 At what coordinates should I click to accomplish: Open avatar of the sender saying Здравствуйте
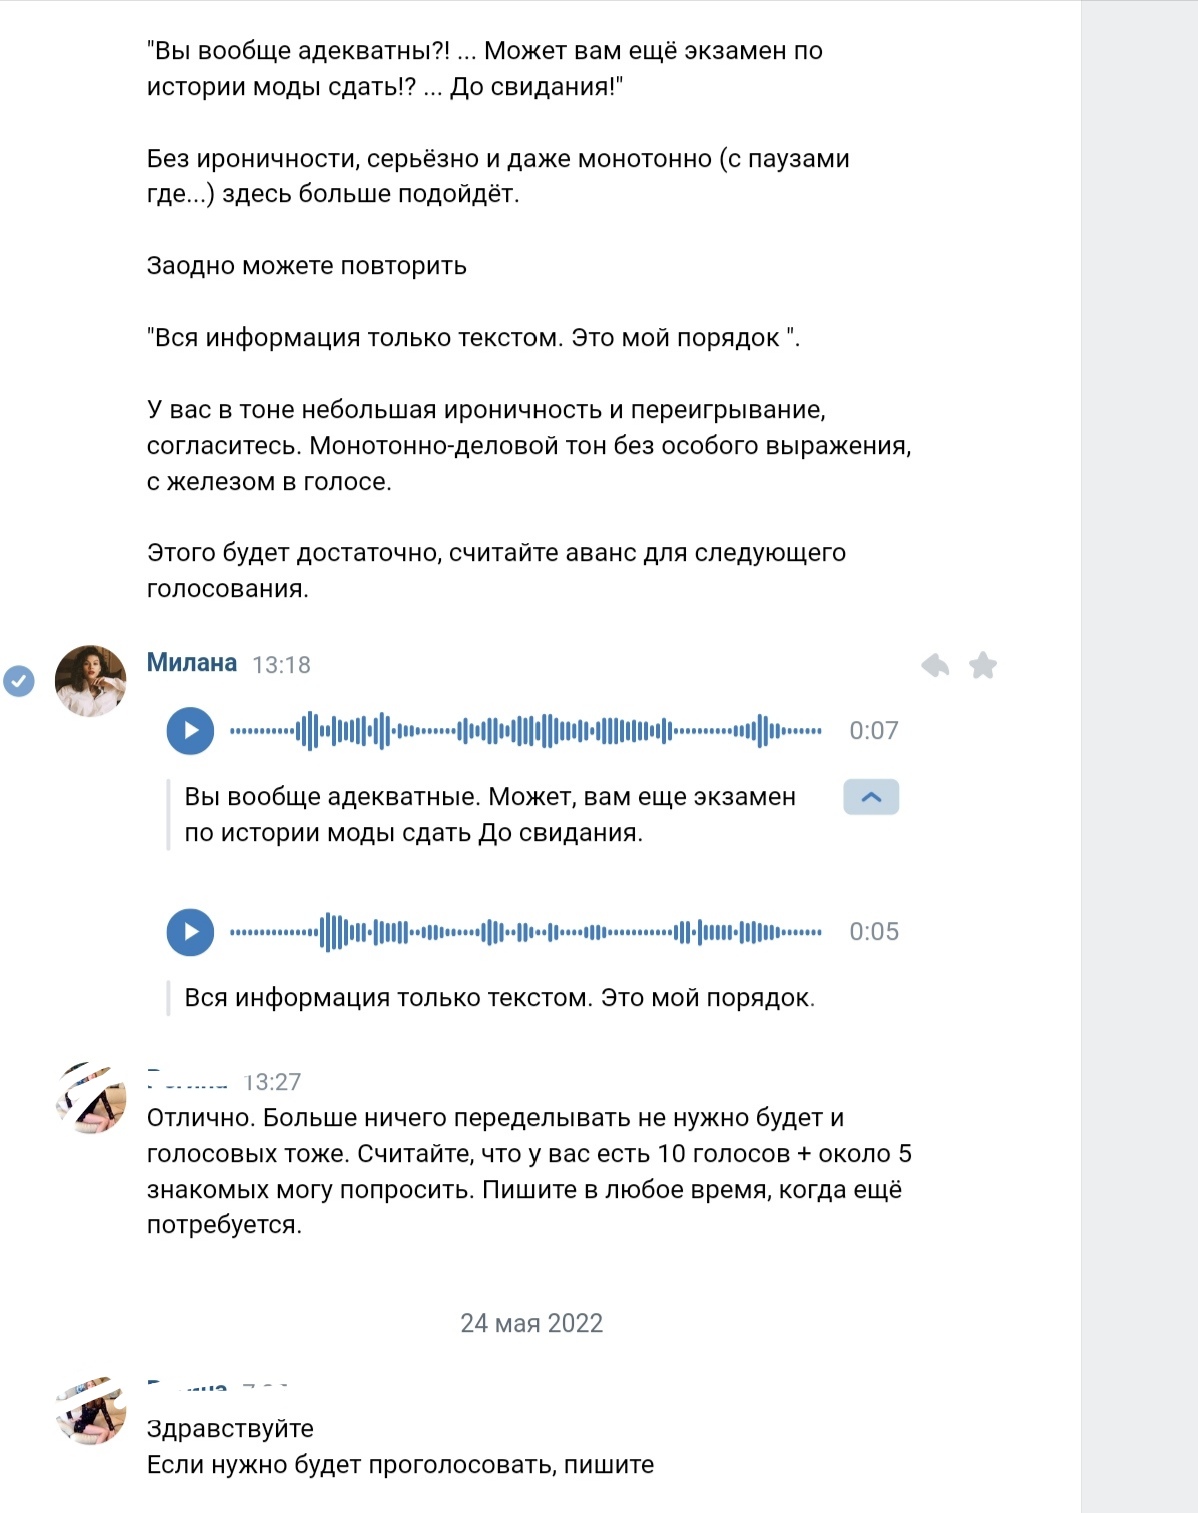point(90,1410)
